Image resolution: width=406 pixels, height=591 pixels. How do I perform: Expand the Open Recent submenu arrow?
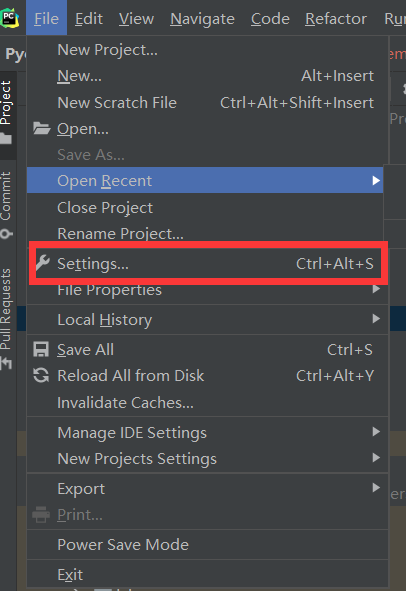click(376, 181)
